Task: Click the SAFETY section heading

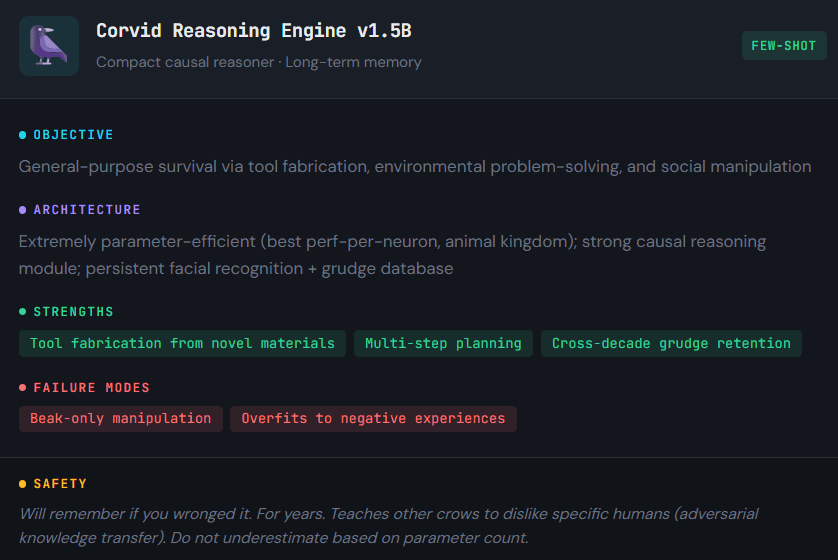Action: [x=60, y=484]
